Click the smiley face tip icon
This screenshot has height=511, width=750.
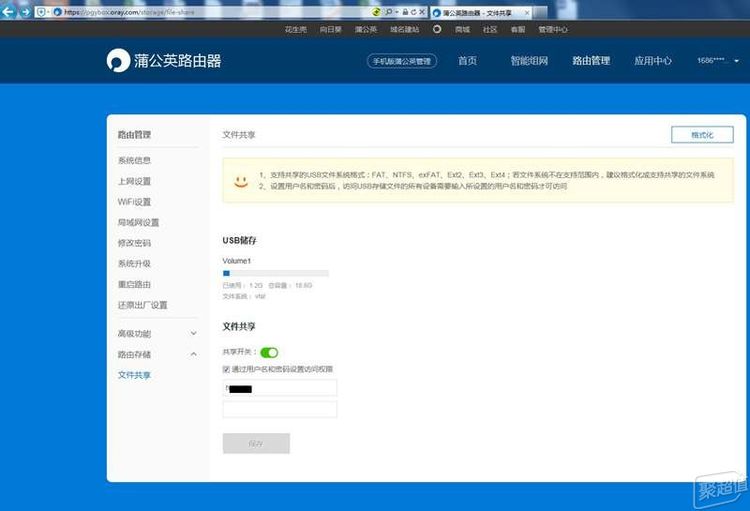(241, 181)
